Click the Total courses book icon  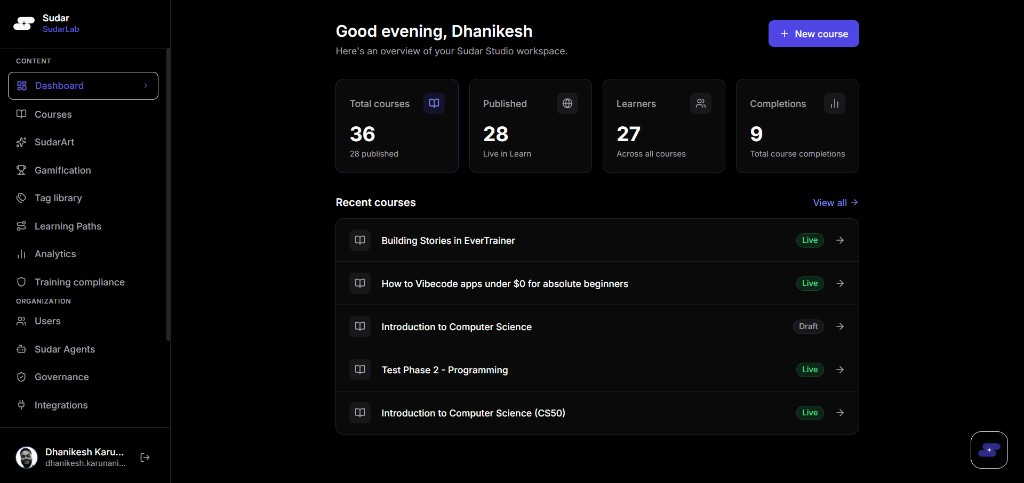pos(434,103)
